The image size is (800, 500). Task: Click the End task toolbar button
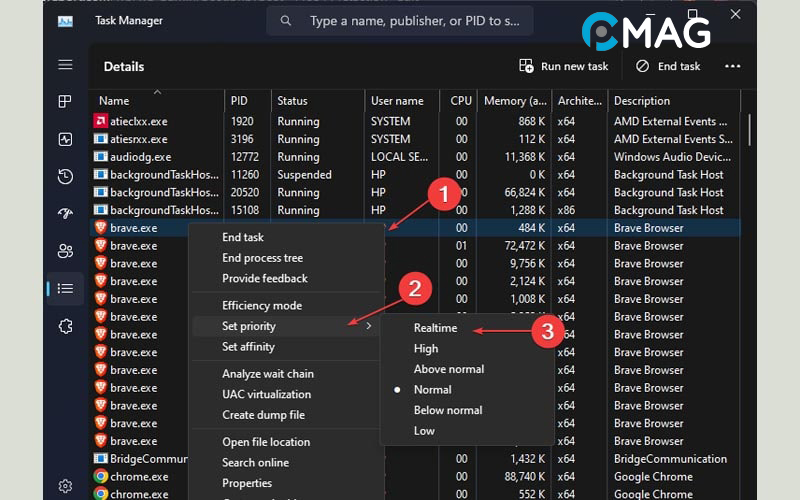(x=667, y=66)
